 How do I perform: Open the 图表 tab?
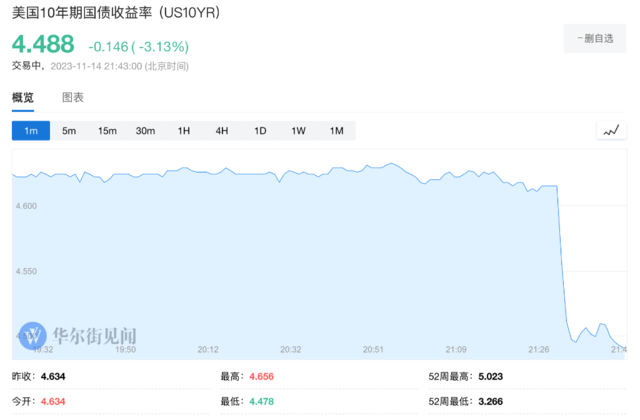[73, 98]
